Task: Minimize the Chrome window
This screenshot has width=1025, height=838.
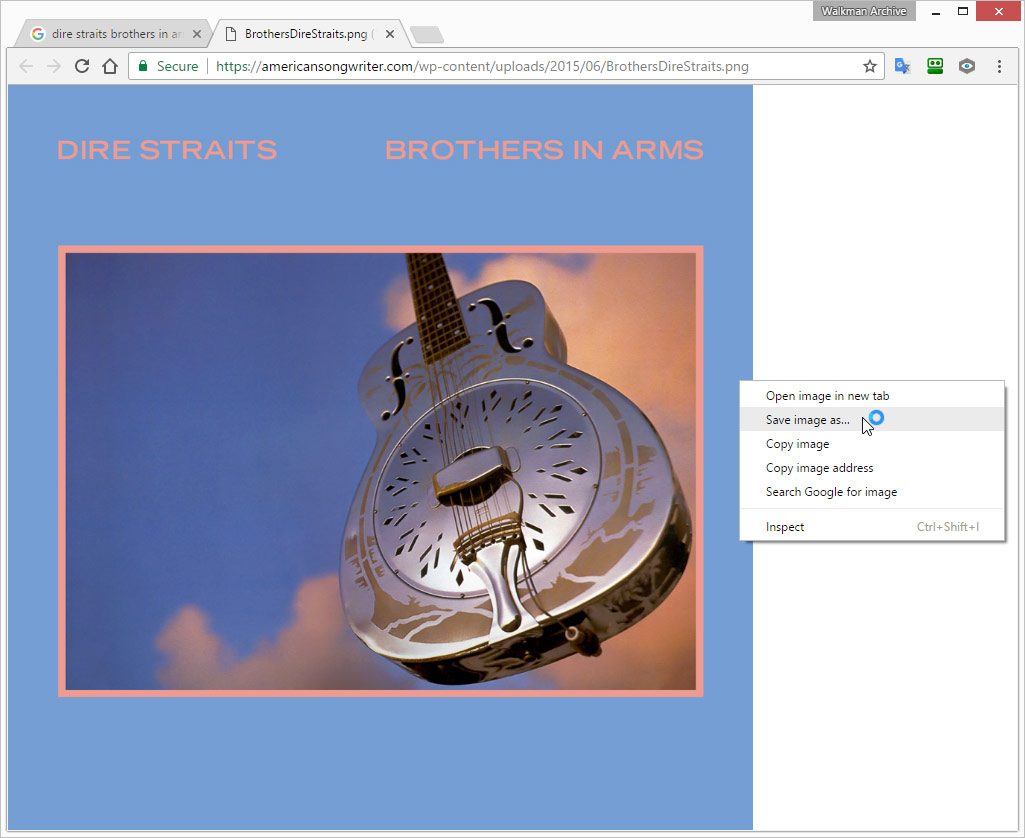Action: (935, 11)
